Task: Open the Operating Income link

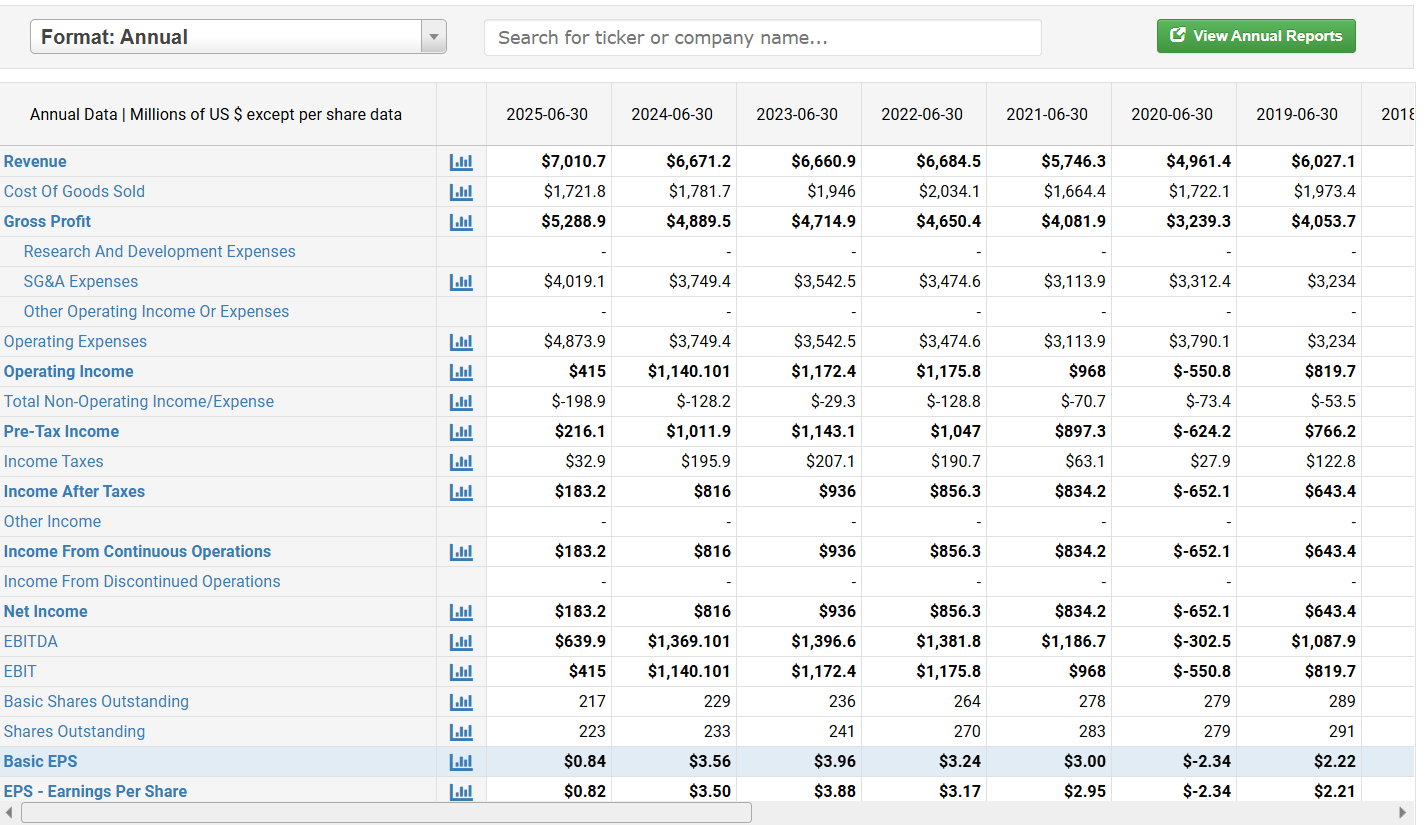Action: (68, 371)
